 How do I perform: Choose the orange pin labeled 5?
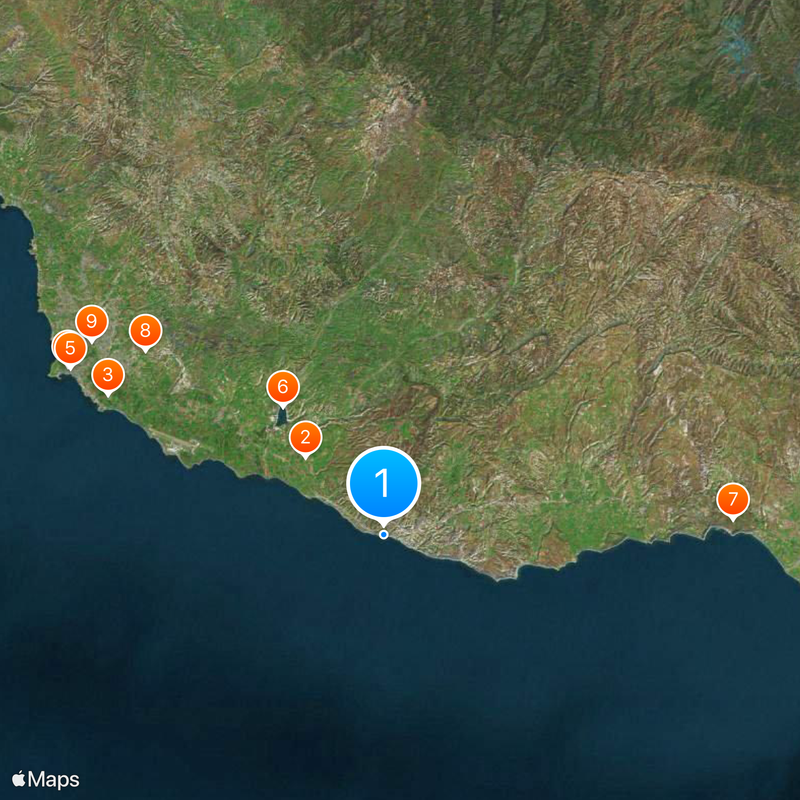coord(70,348)
